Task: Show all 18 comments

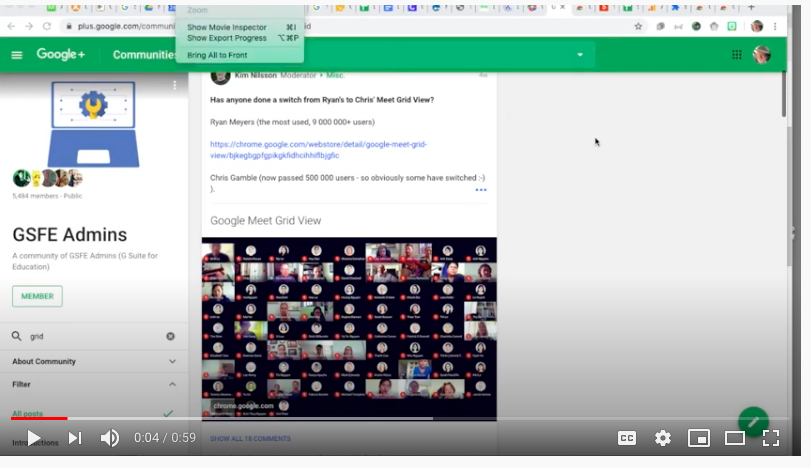Action: (x=250, y=439)
